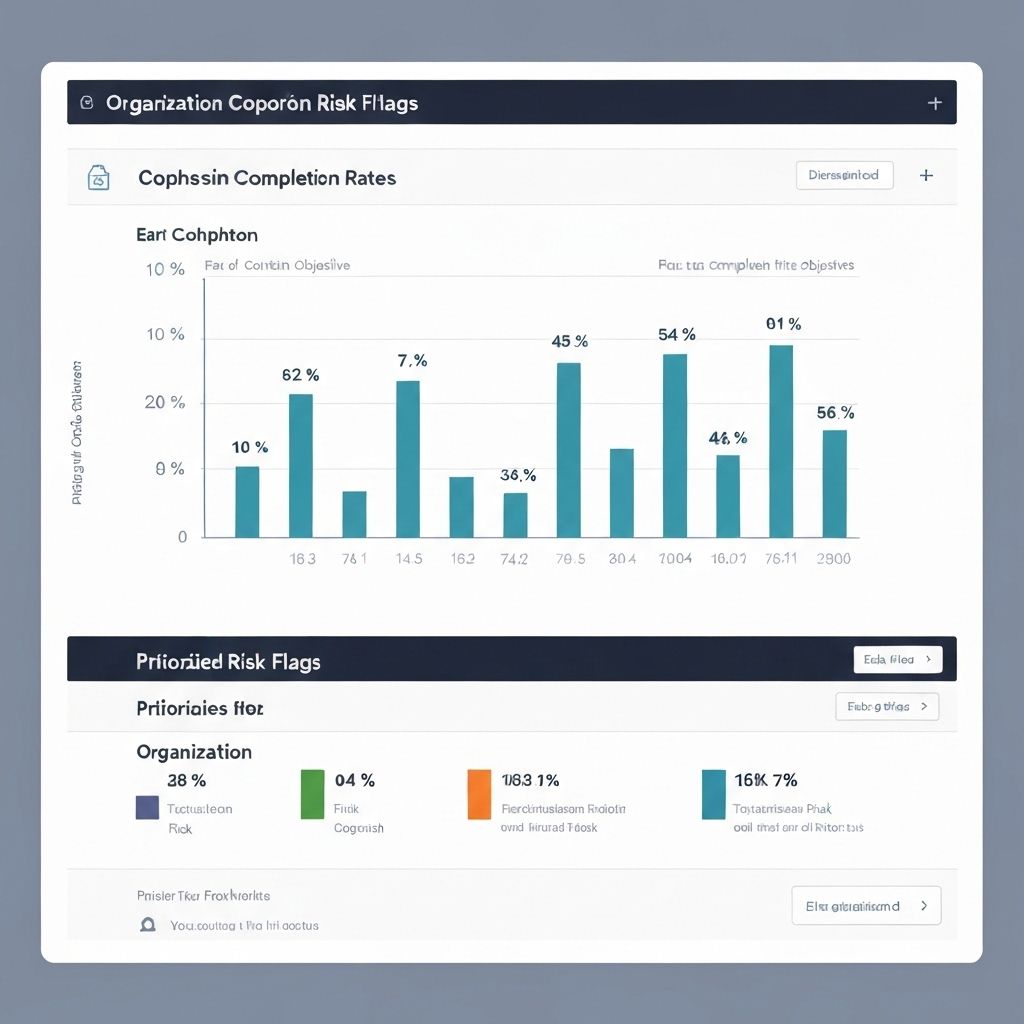The height and width of the screenshot is (1024, 1024).
Task: Open the button at the bottom right corner
Action: point(866,905)
